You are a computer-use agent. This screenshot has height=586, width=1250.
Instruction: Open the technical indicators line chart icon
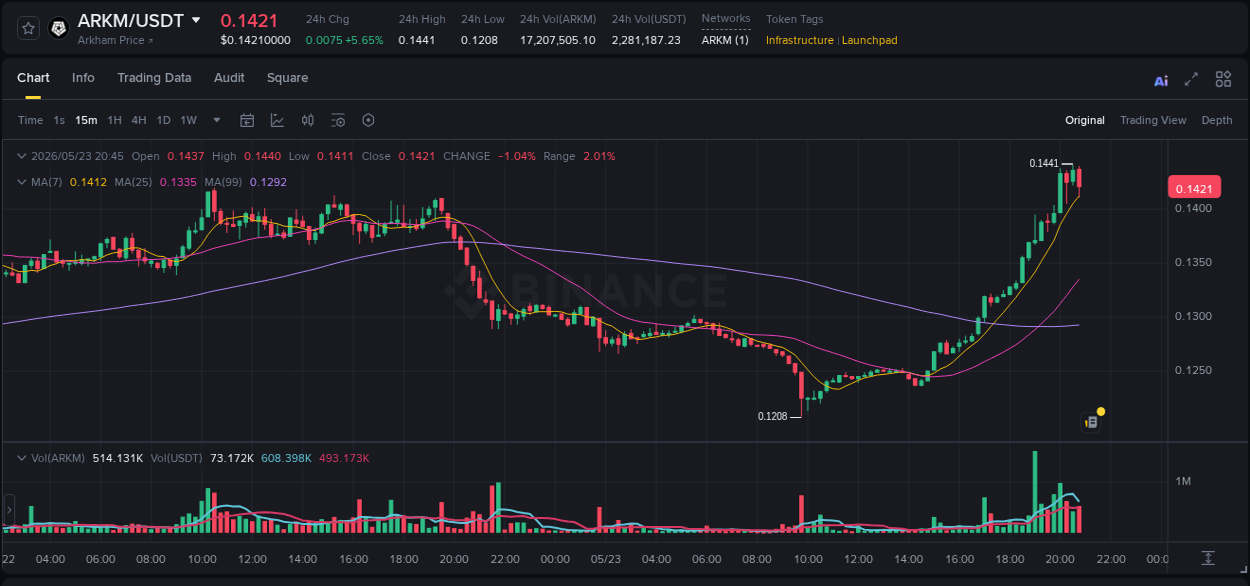tap(277, 120)
